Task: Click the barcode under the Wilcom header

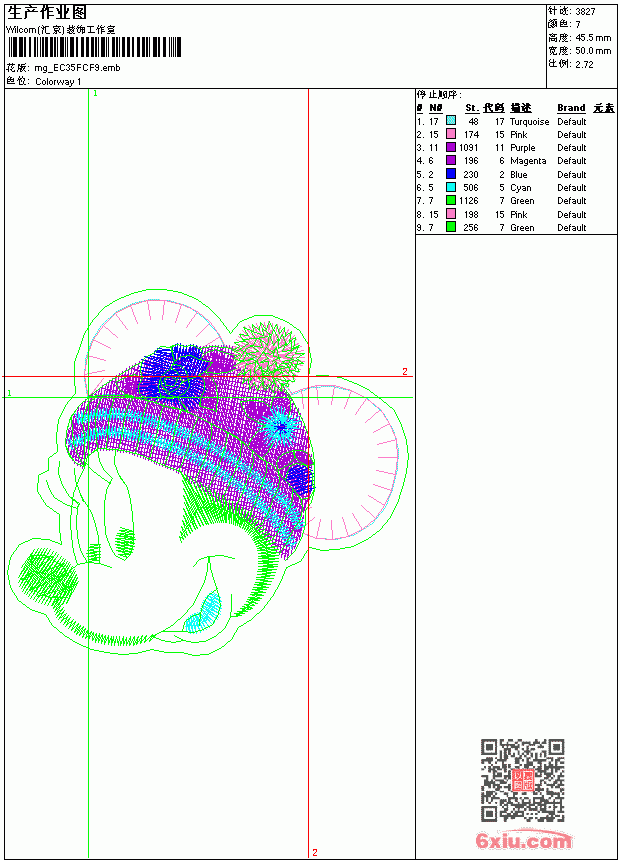Action: [94, 47]
